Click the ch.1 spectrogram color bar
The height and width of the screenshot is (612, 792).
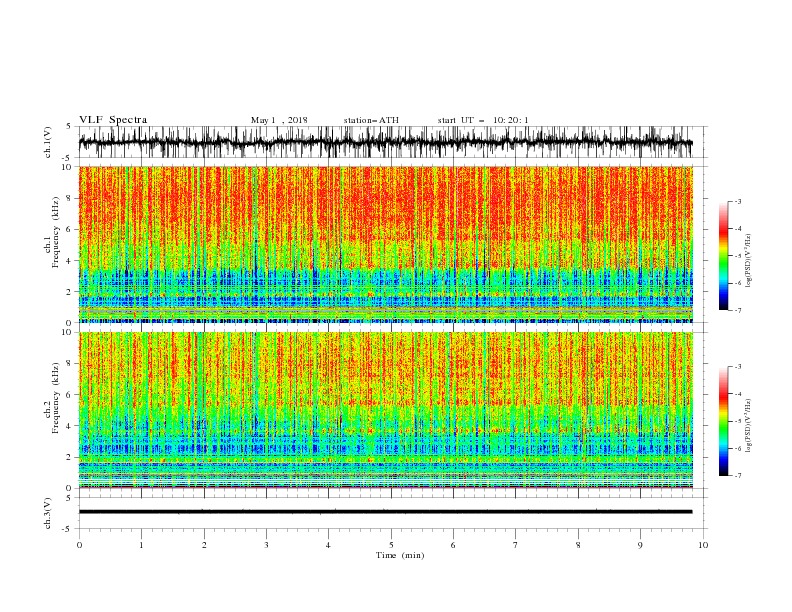[723, 256]
